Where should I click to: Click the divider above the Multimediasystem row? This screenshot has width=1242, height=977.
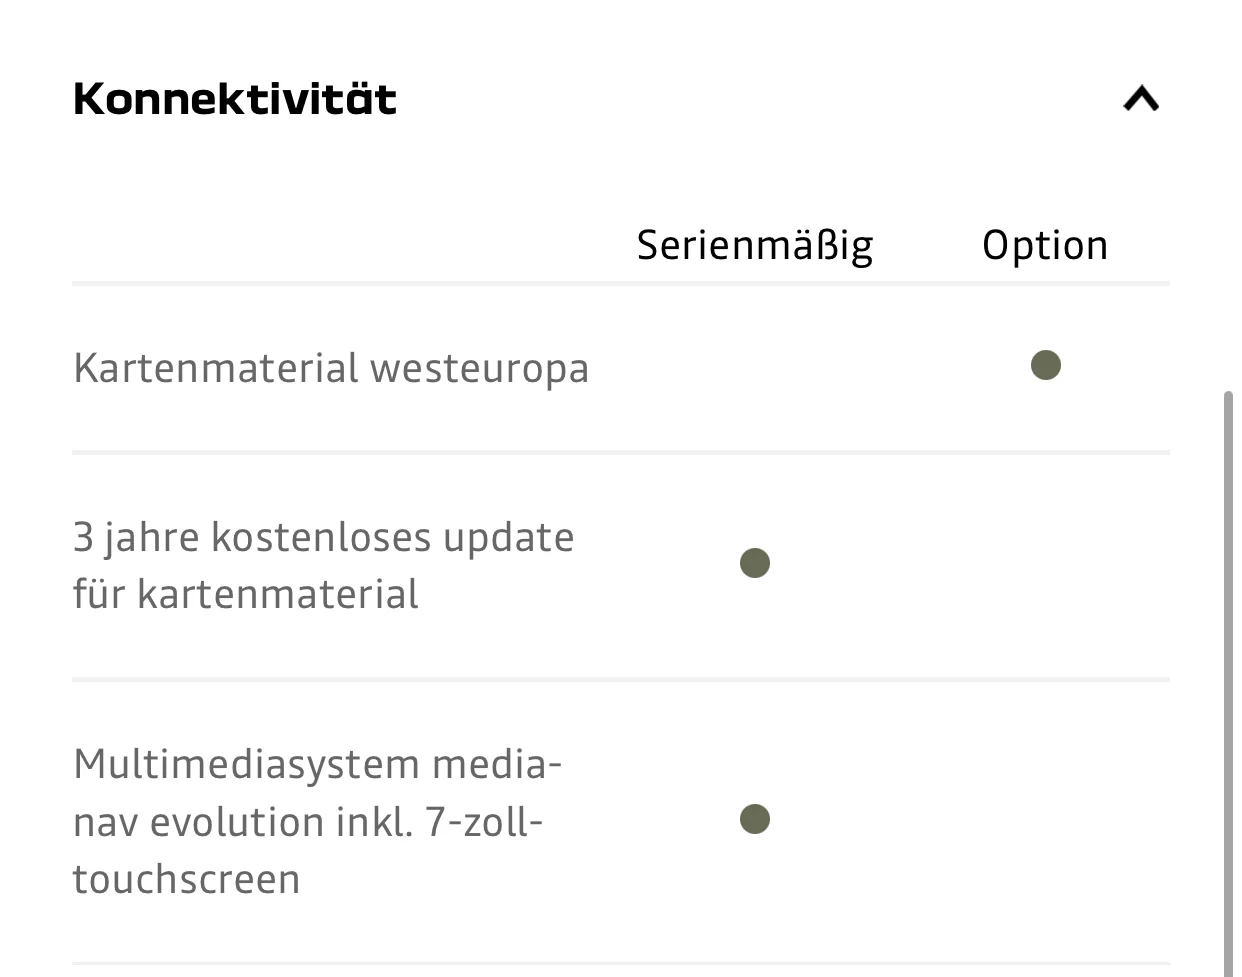[x=620, y=680]
